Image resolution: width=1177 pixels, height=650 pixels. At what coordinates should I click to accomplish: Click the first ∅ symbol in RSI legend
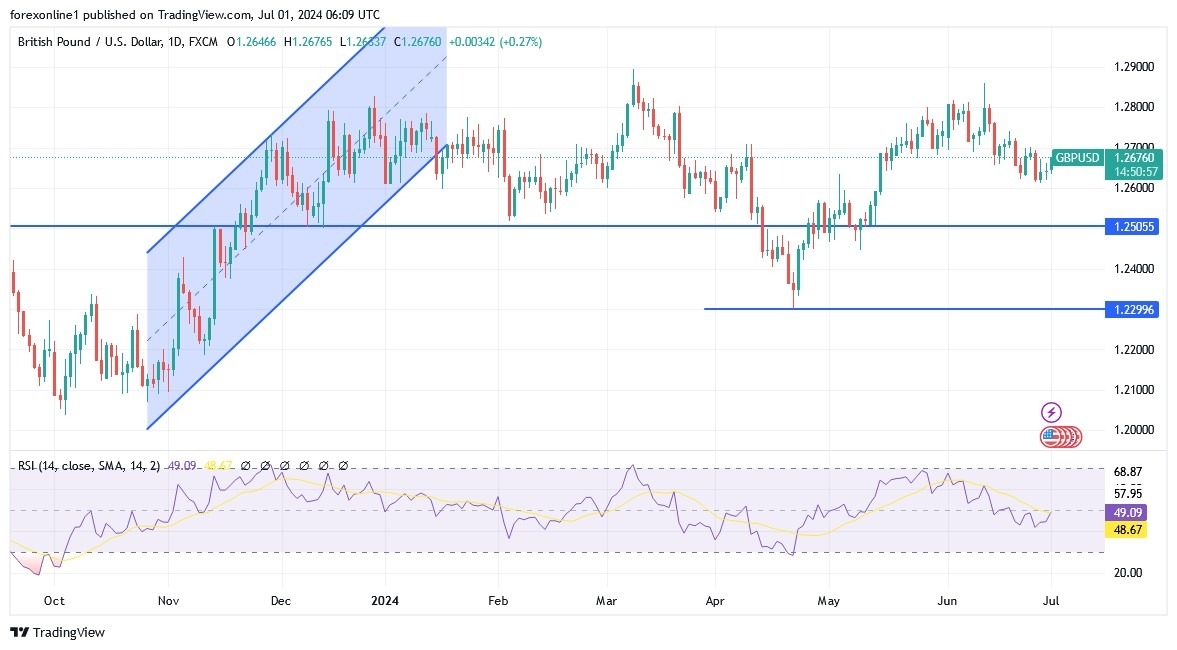(x=246, y=466)
